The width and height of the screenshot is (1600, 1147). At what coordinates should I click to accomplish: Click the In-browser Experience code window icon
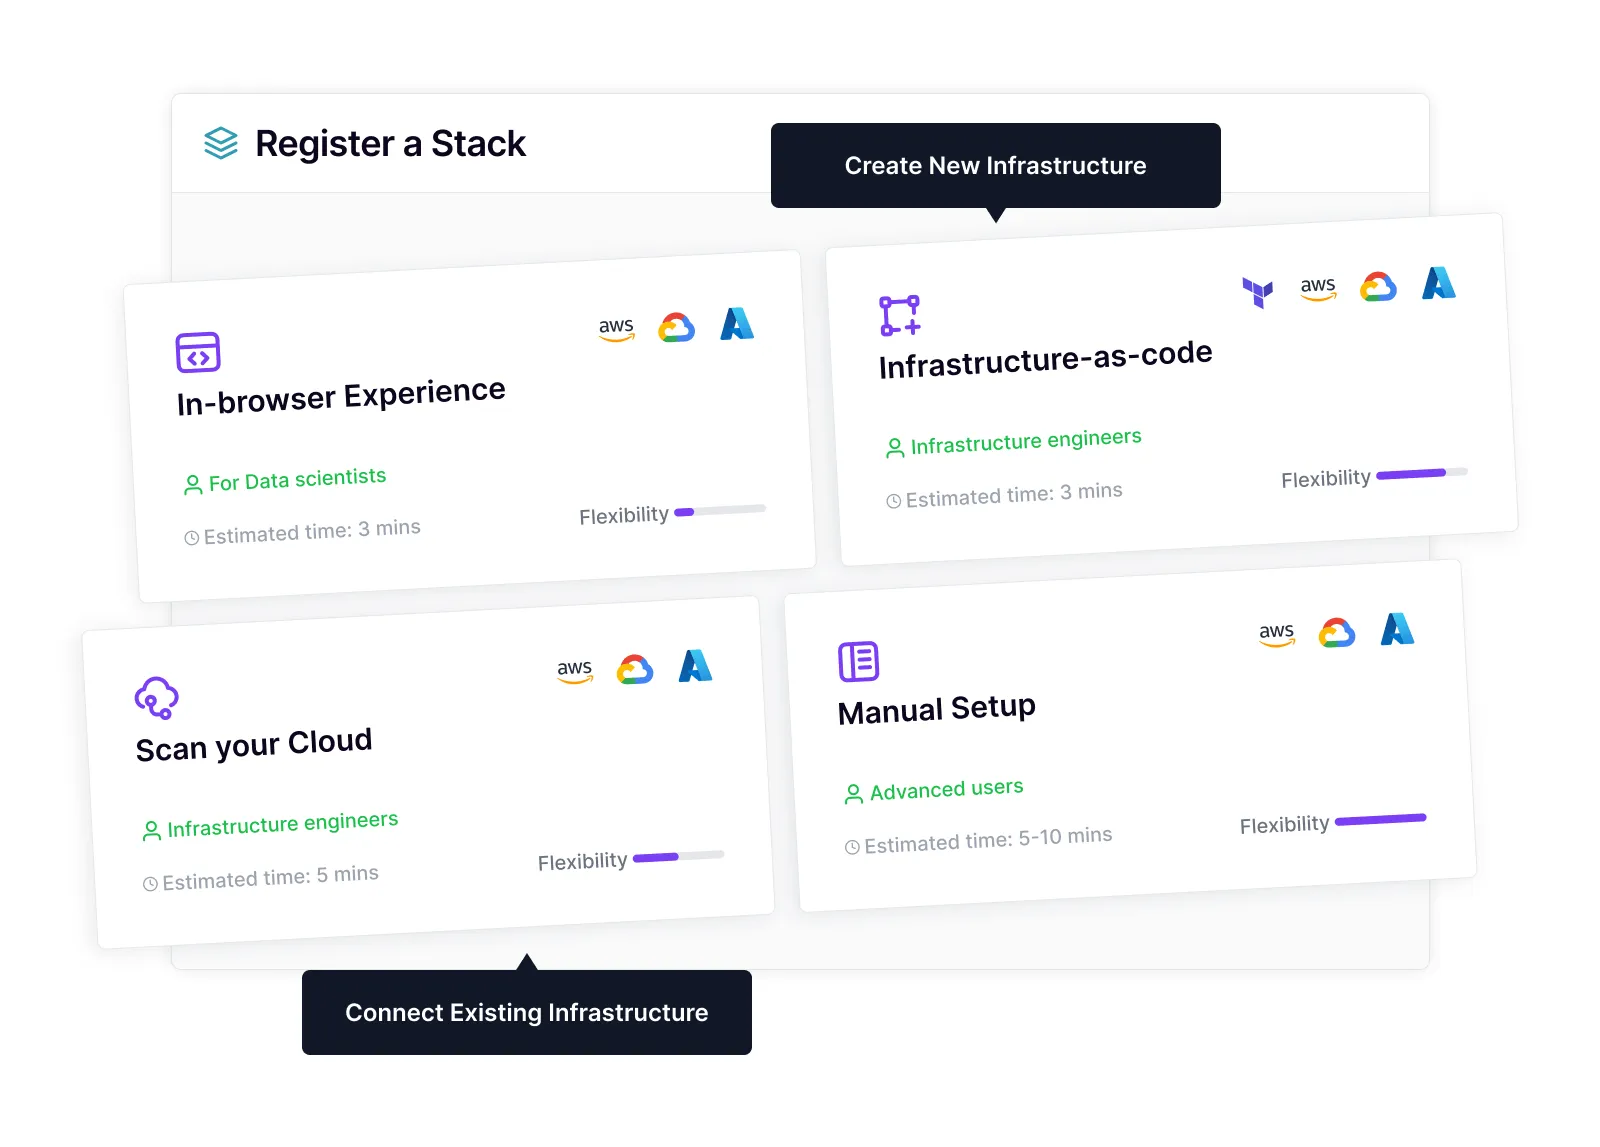pos(198,352)
